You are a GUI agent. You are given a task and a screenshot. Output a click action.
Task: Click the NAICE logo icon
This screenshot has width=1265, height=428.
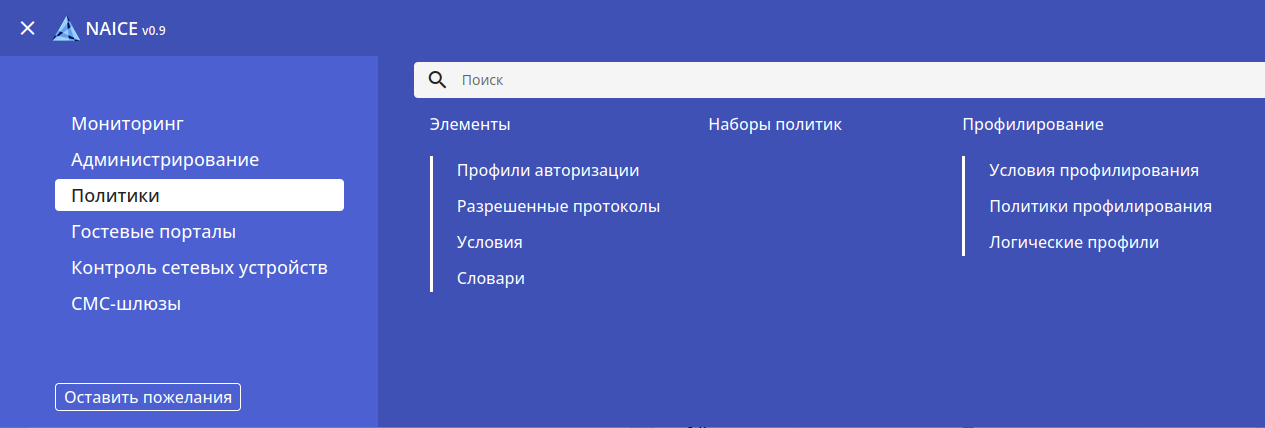click(x=67, y=29)
